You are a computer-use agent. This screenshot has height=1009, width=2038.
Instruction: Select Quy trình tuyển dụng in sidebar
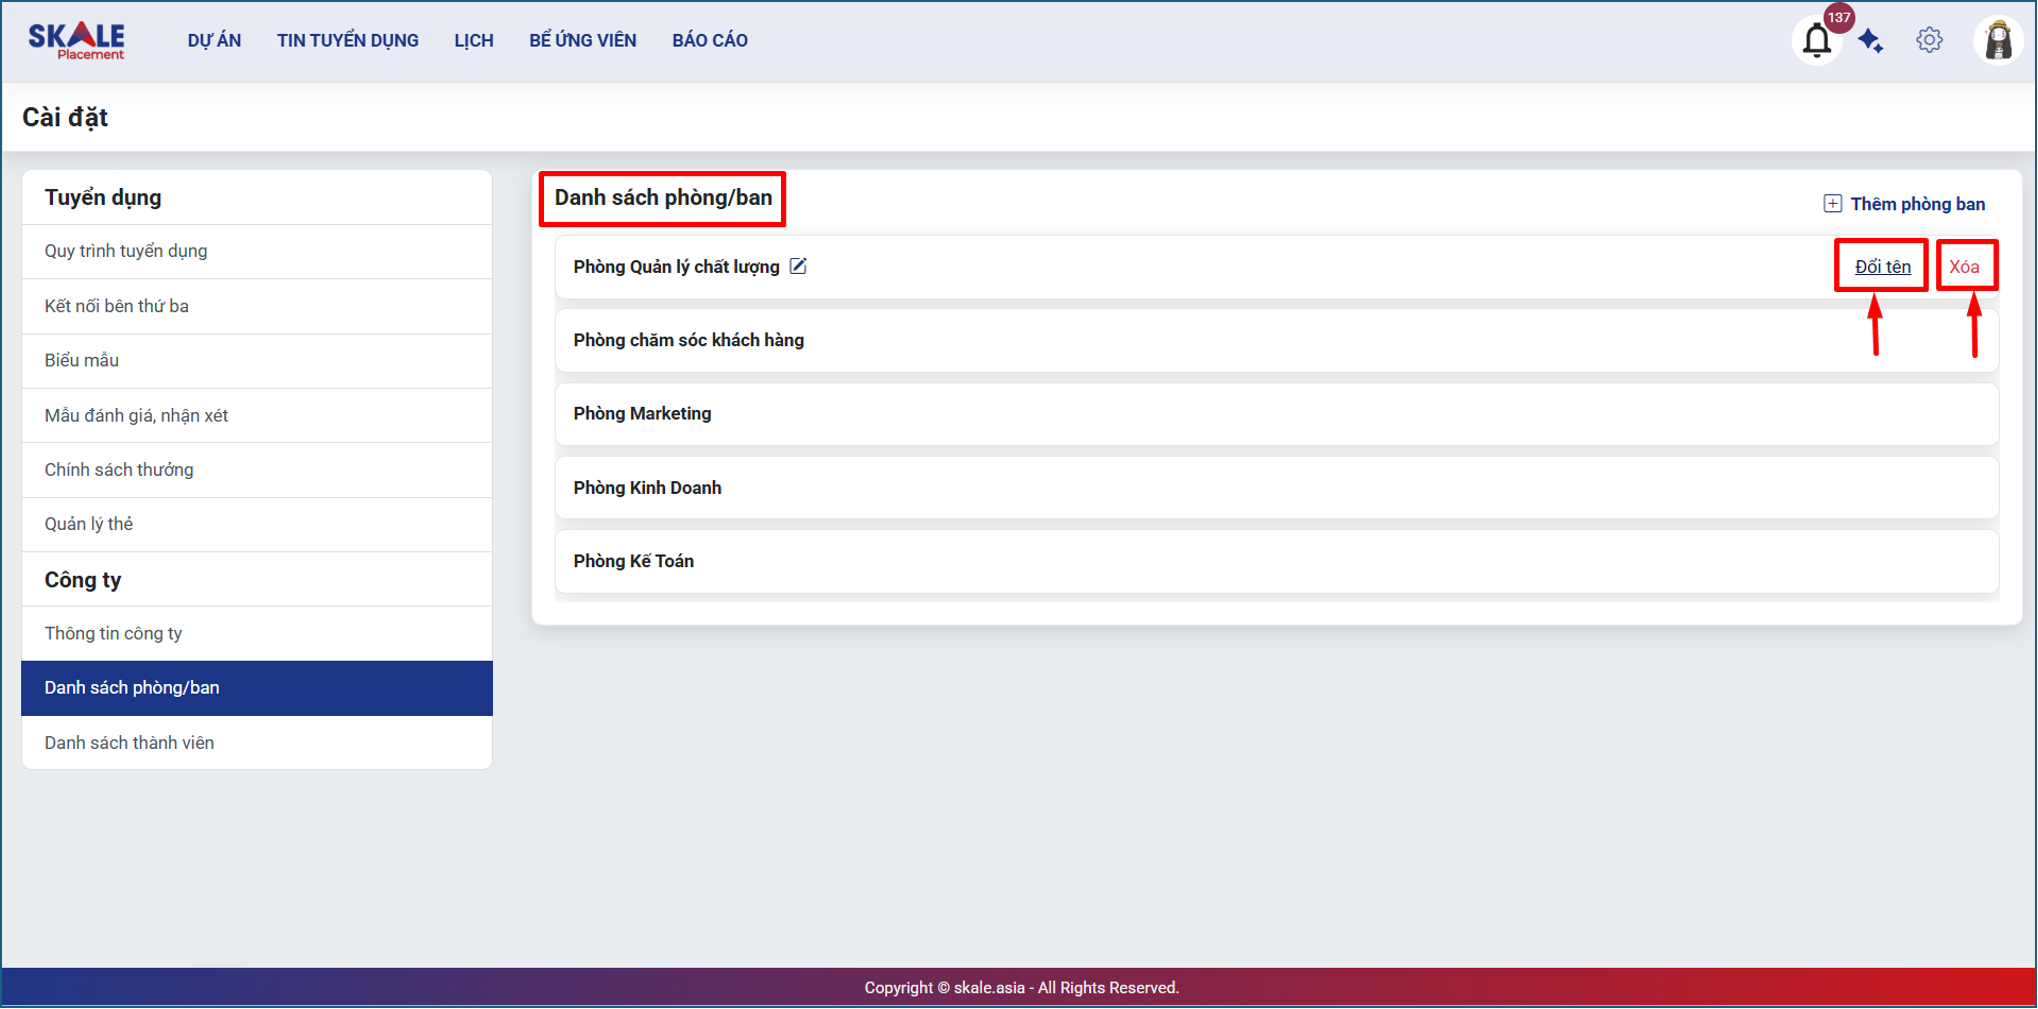pos(126,251)
